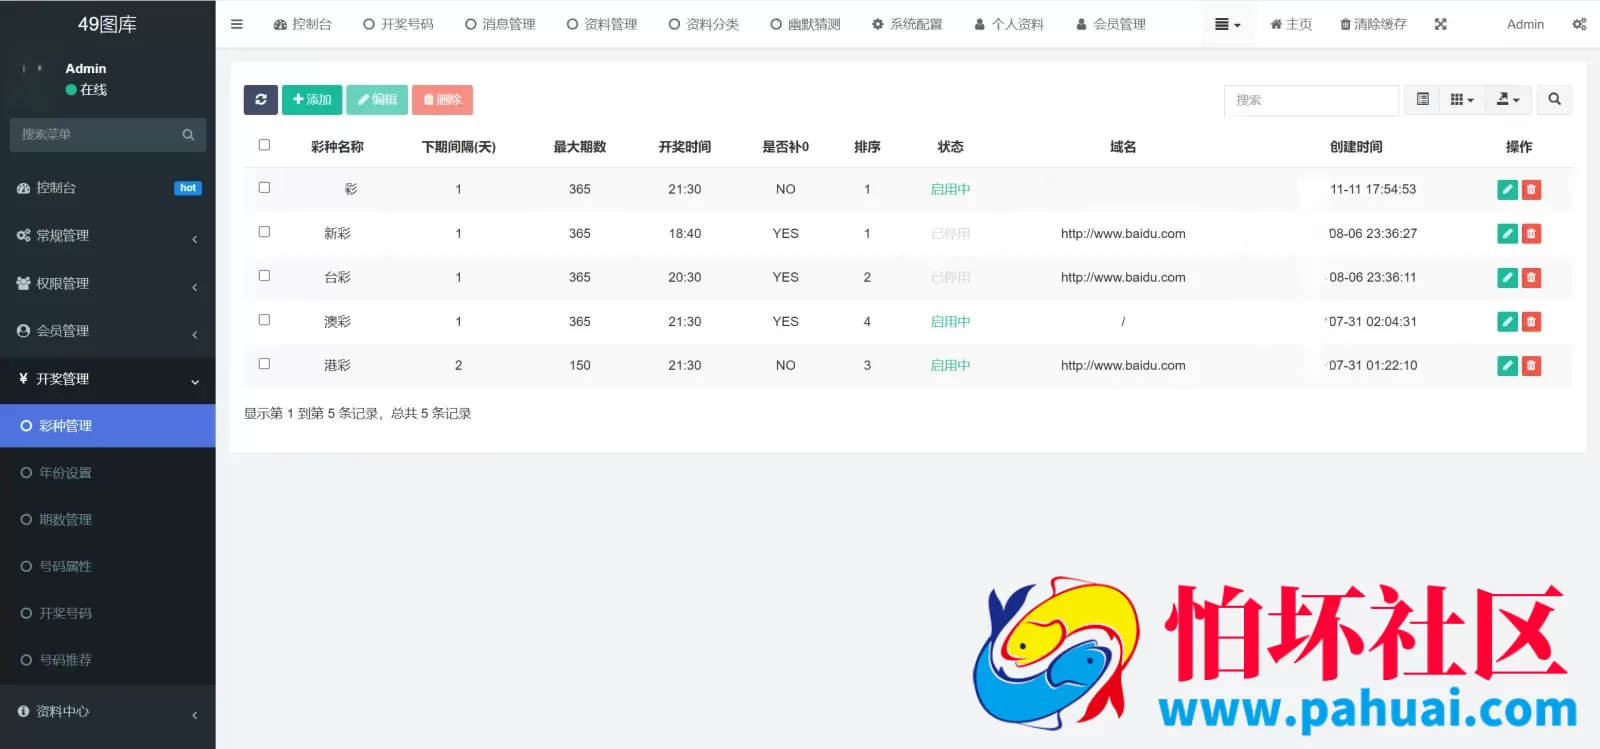Open the column selector grid dropdown
The height and width of the screenshot is (749, 1600).
click(x=1462, y=100)
